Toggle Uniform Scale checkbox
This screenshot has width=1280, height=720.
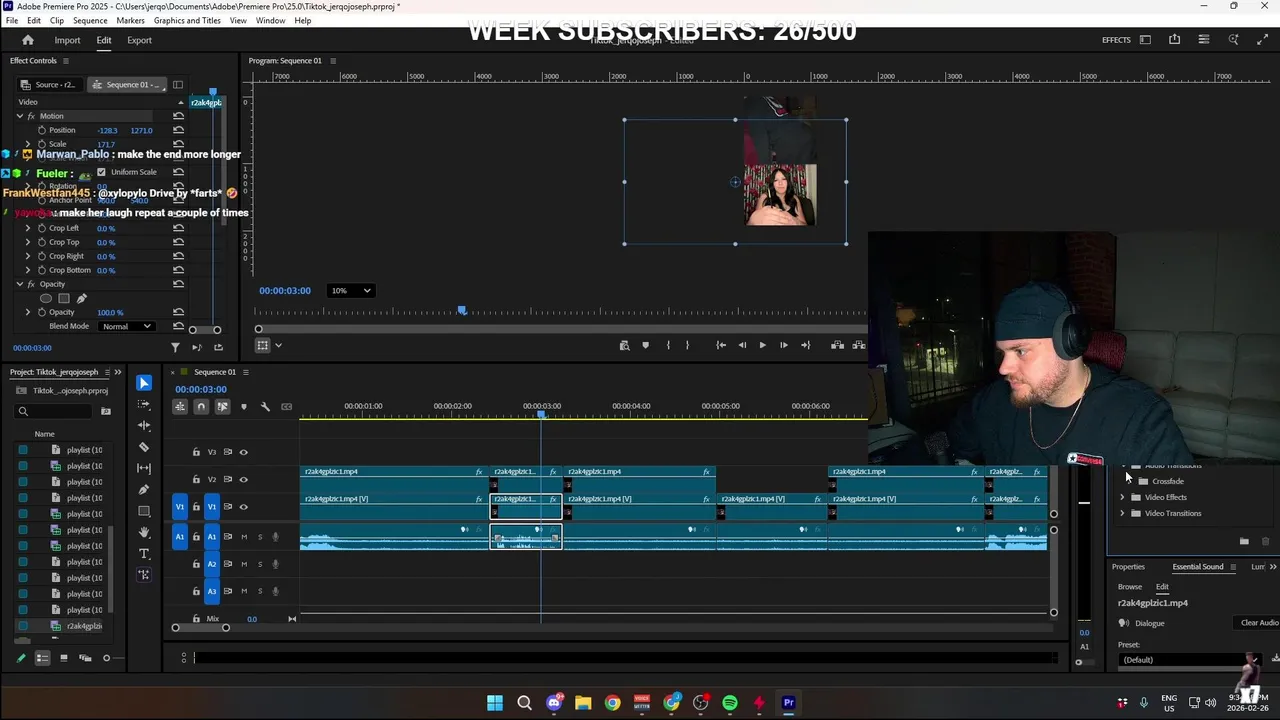(x=101, y=172)
